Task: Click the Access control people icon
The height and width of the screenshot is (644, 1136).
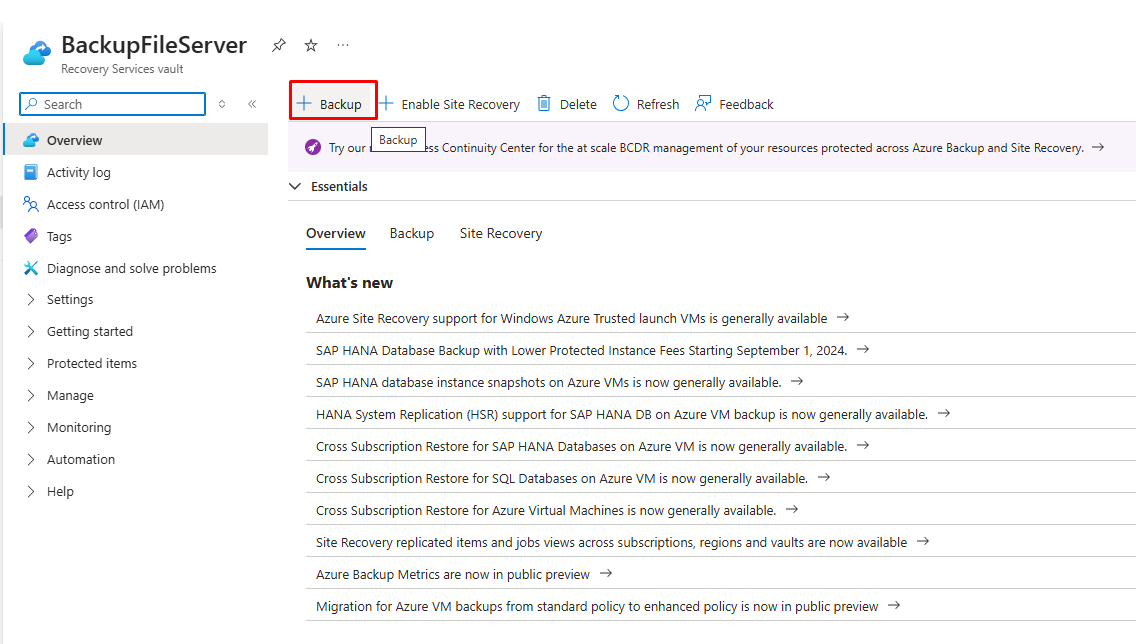Action: pyautogui.click(x=30, y=204)
